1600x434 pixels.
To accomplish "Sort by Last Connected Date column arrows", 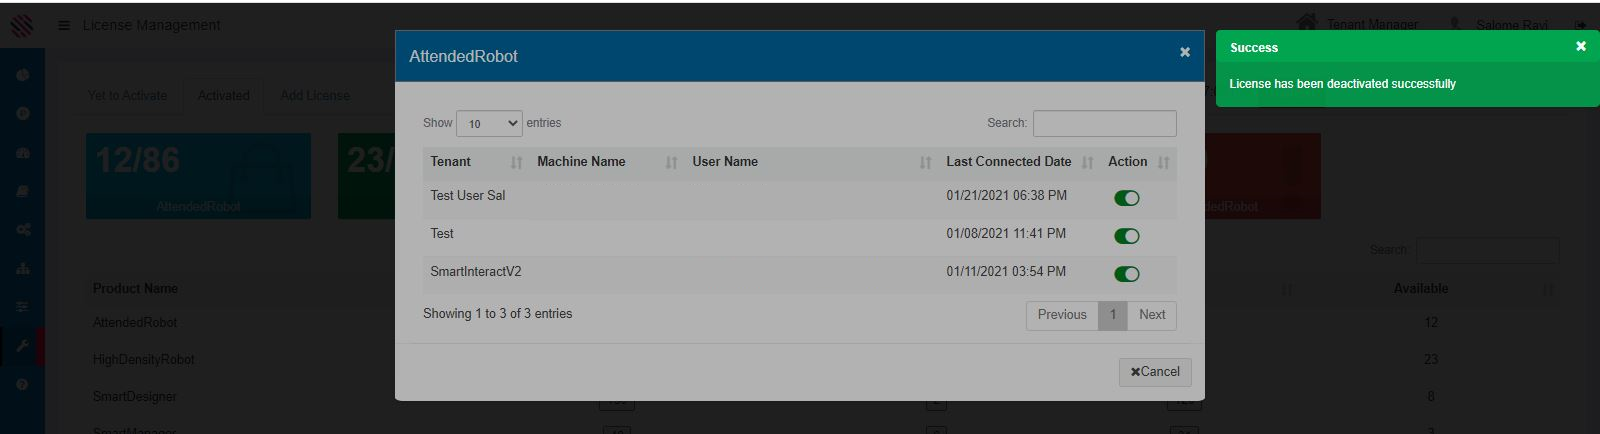I will 1087,162.
